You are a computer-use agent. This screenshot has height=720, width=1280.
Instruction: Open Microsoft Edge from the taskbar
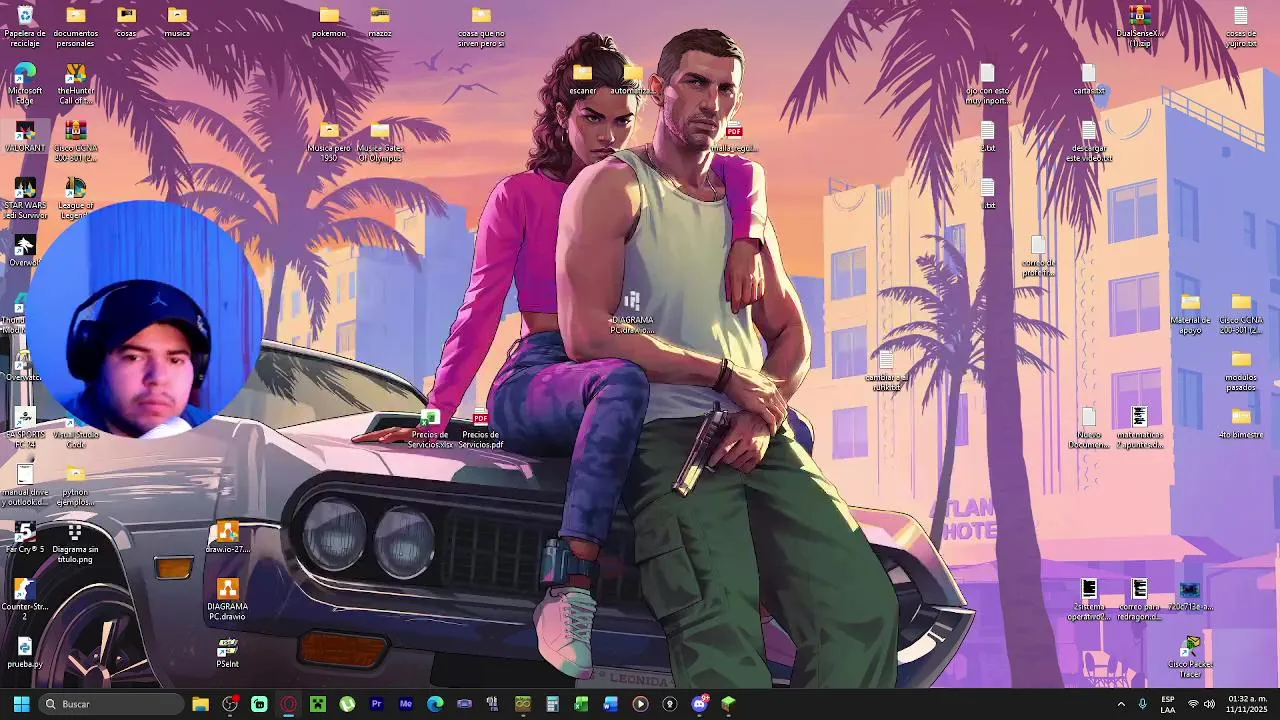coord(435,704)
